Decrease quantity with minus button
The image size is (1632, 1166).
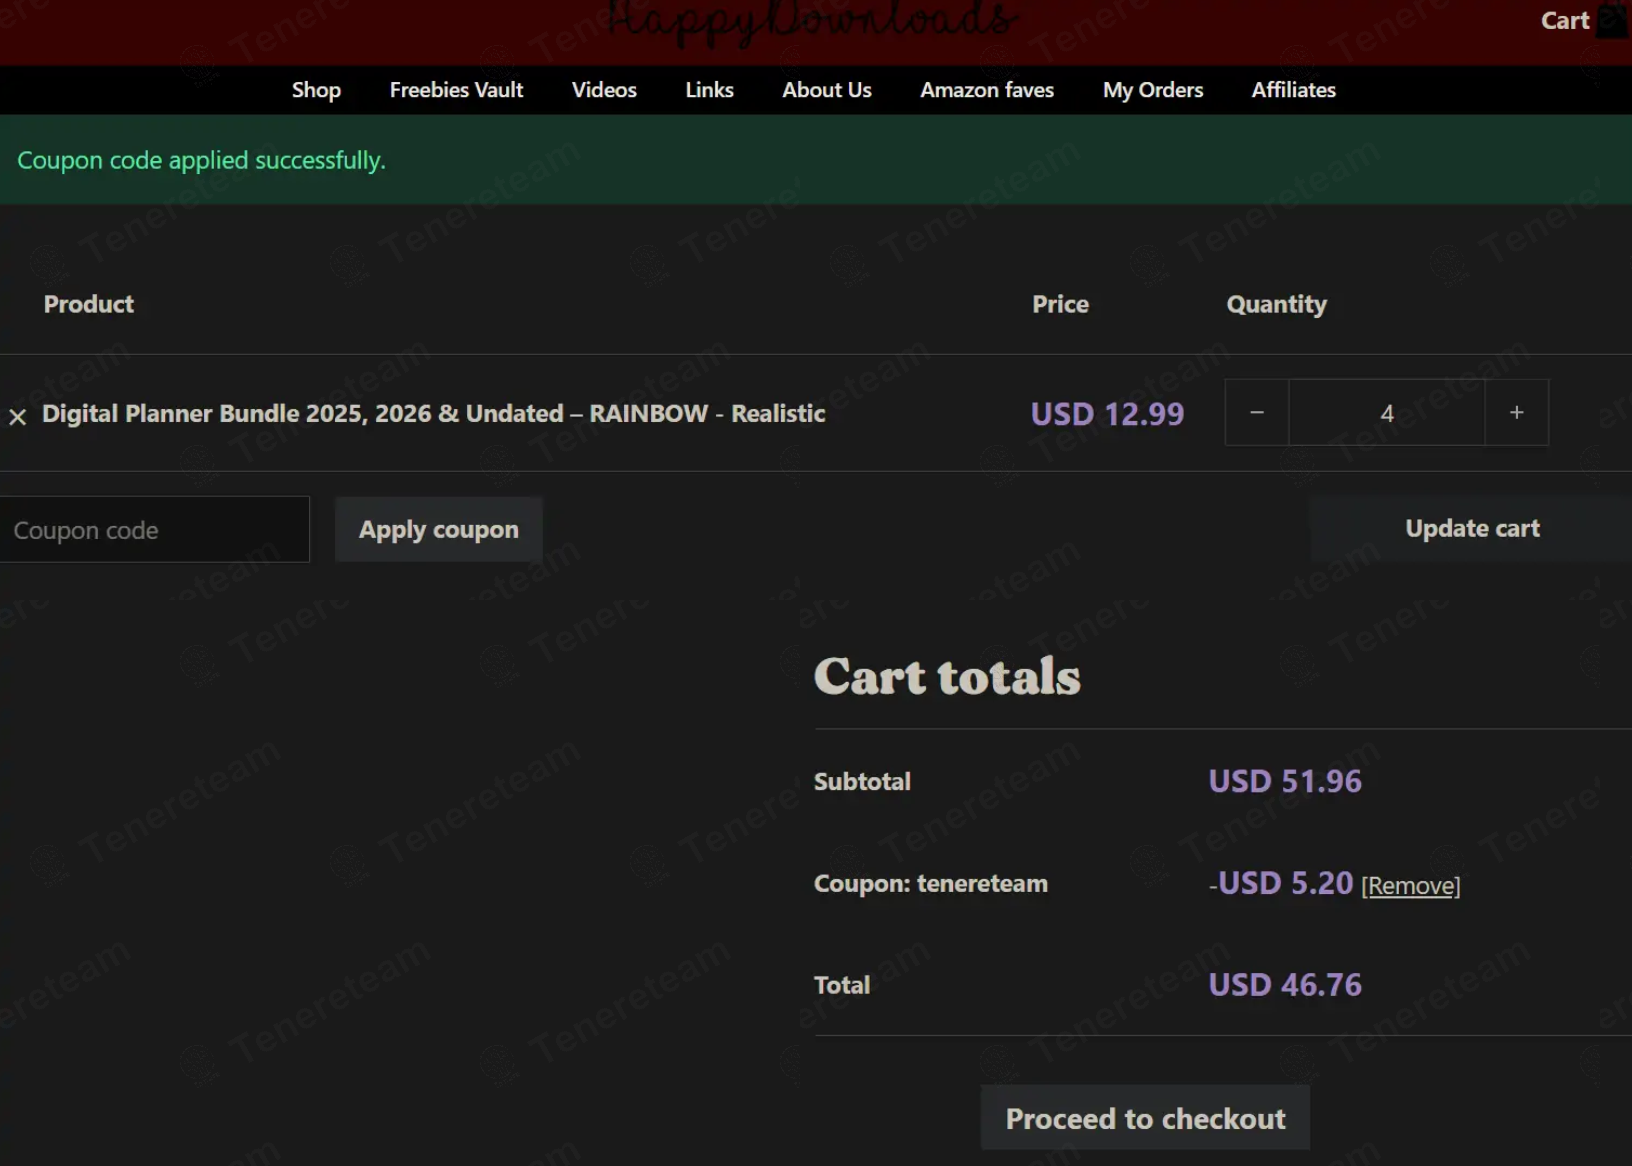point(1257,412)
